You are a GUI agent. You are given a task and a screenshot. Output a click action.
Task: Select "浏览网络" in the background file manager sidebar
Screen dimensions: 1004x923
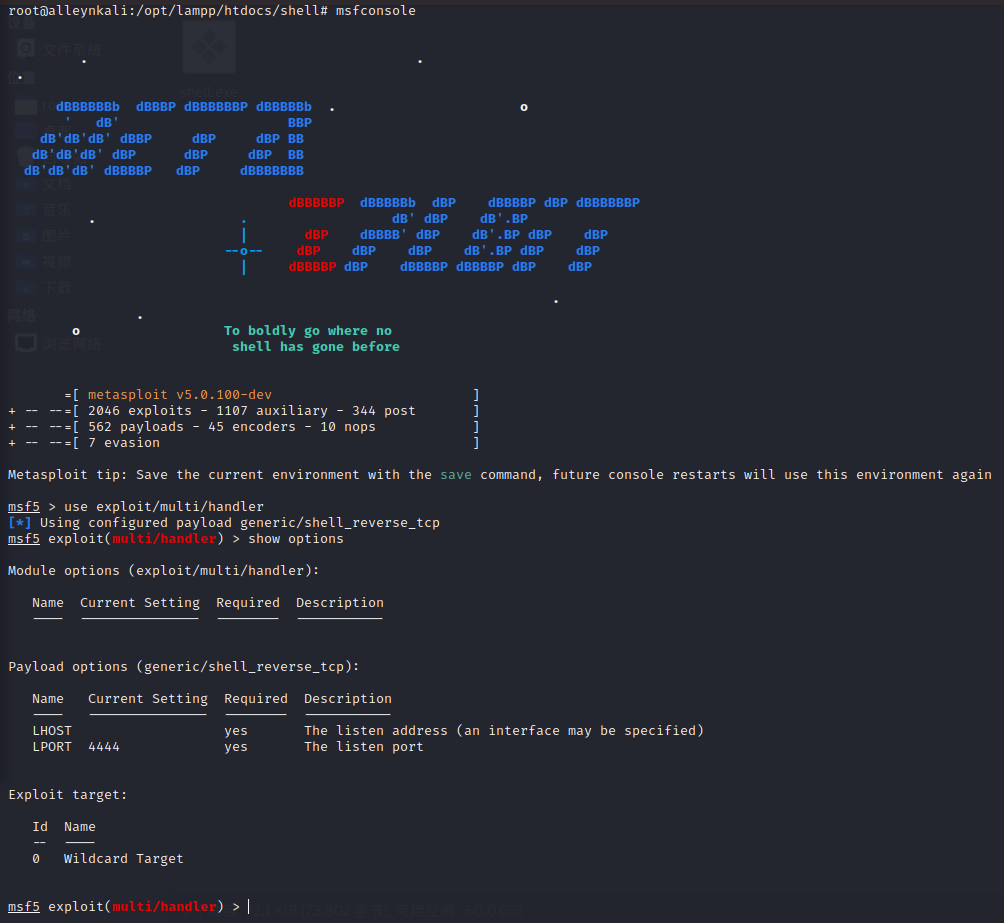(72, 344)
